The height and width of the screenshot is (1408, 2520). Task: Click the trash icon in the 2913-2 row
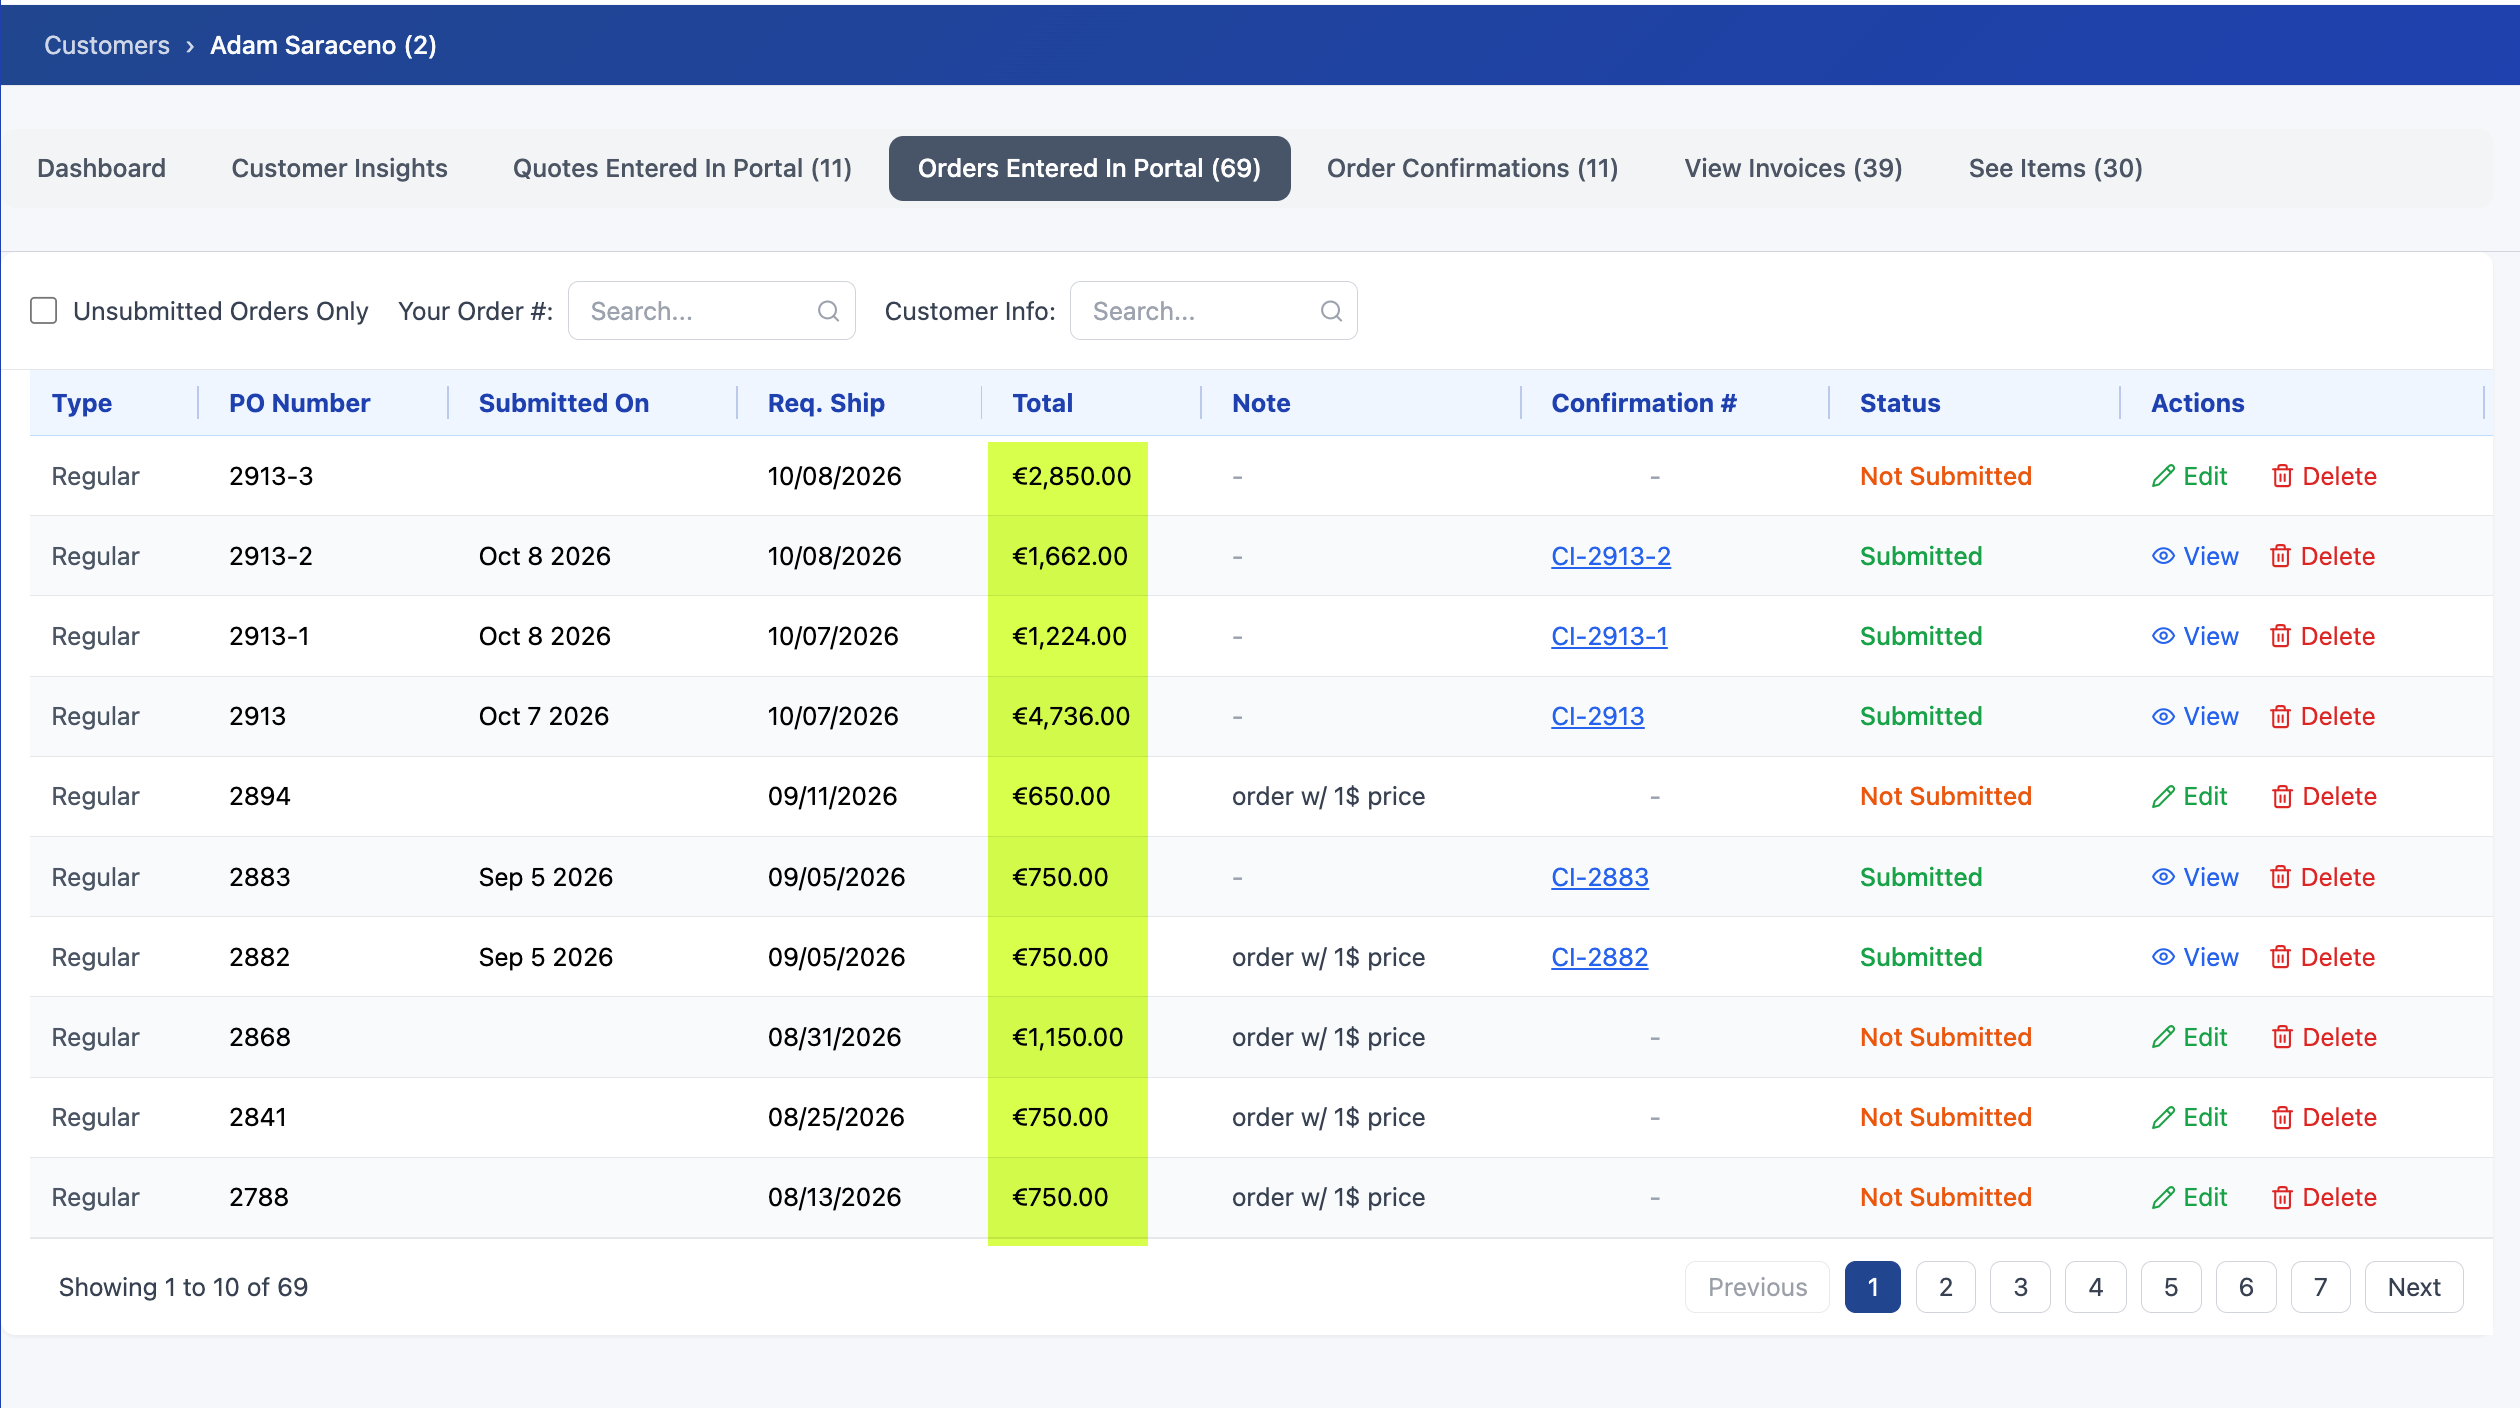point(2280,556)
